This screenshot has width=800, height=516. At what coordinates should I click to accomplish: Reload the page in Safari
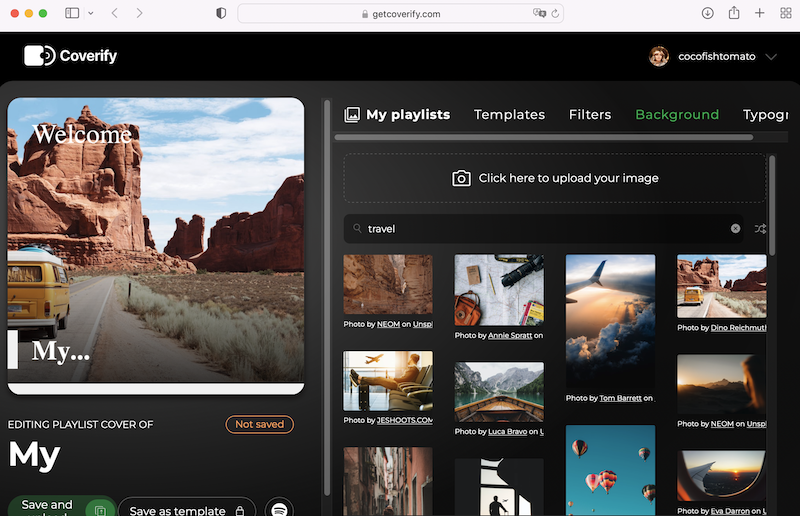tap(556, 14)
